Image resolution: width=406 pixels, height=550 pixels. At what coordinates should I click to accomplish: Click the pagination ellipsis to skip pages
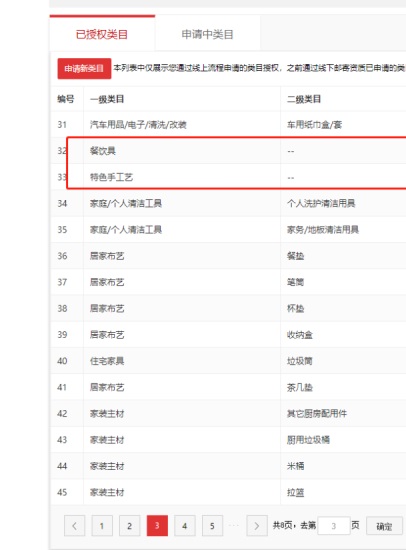tap(234, 525)
